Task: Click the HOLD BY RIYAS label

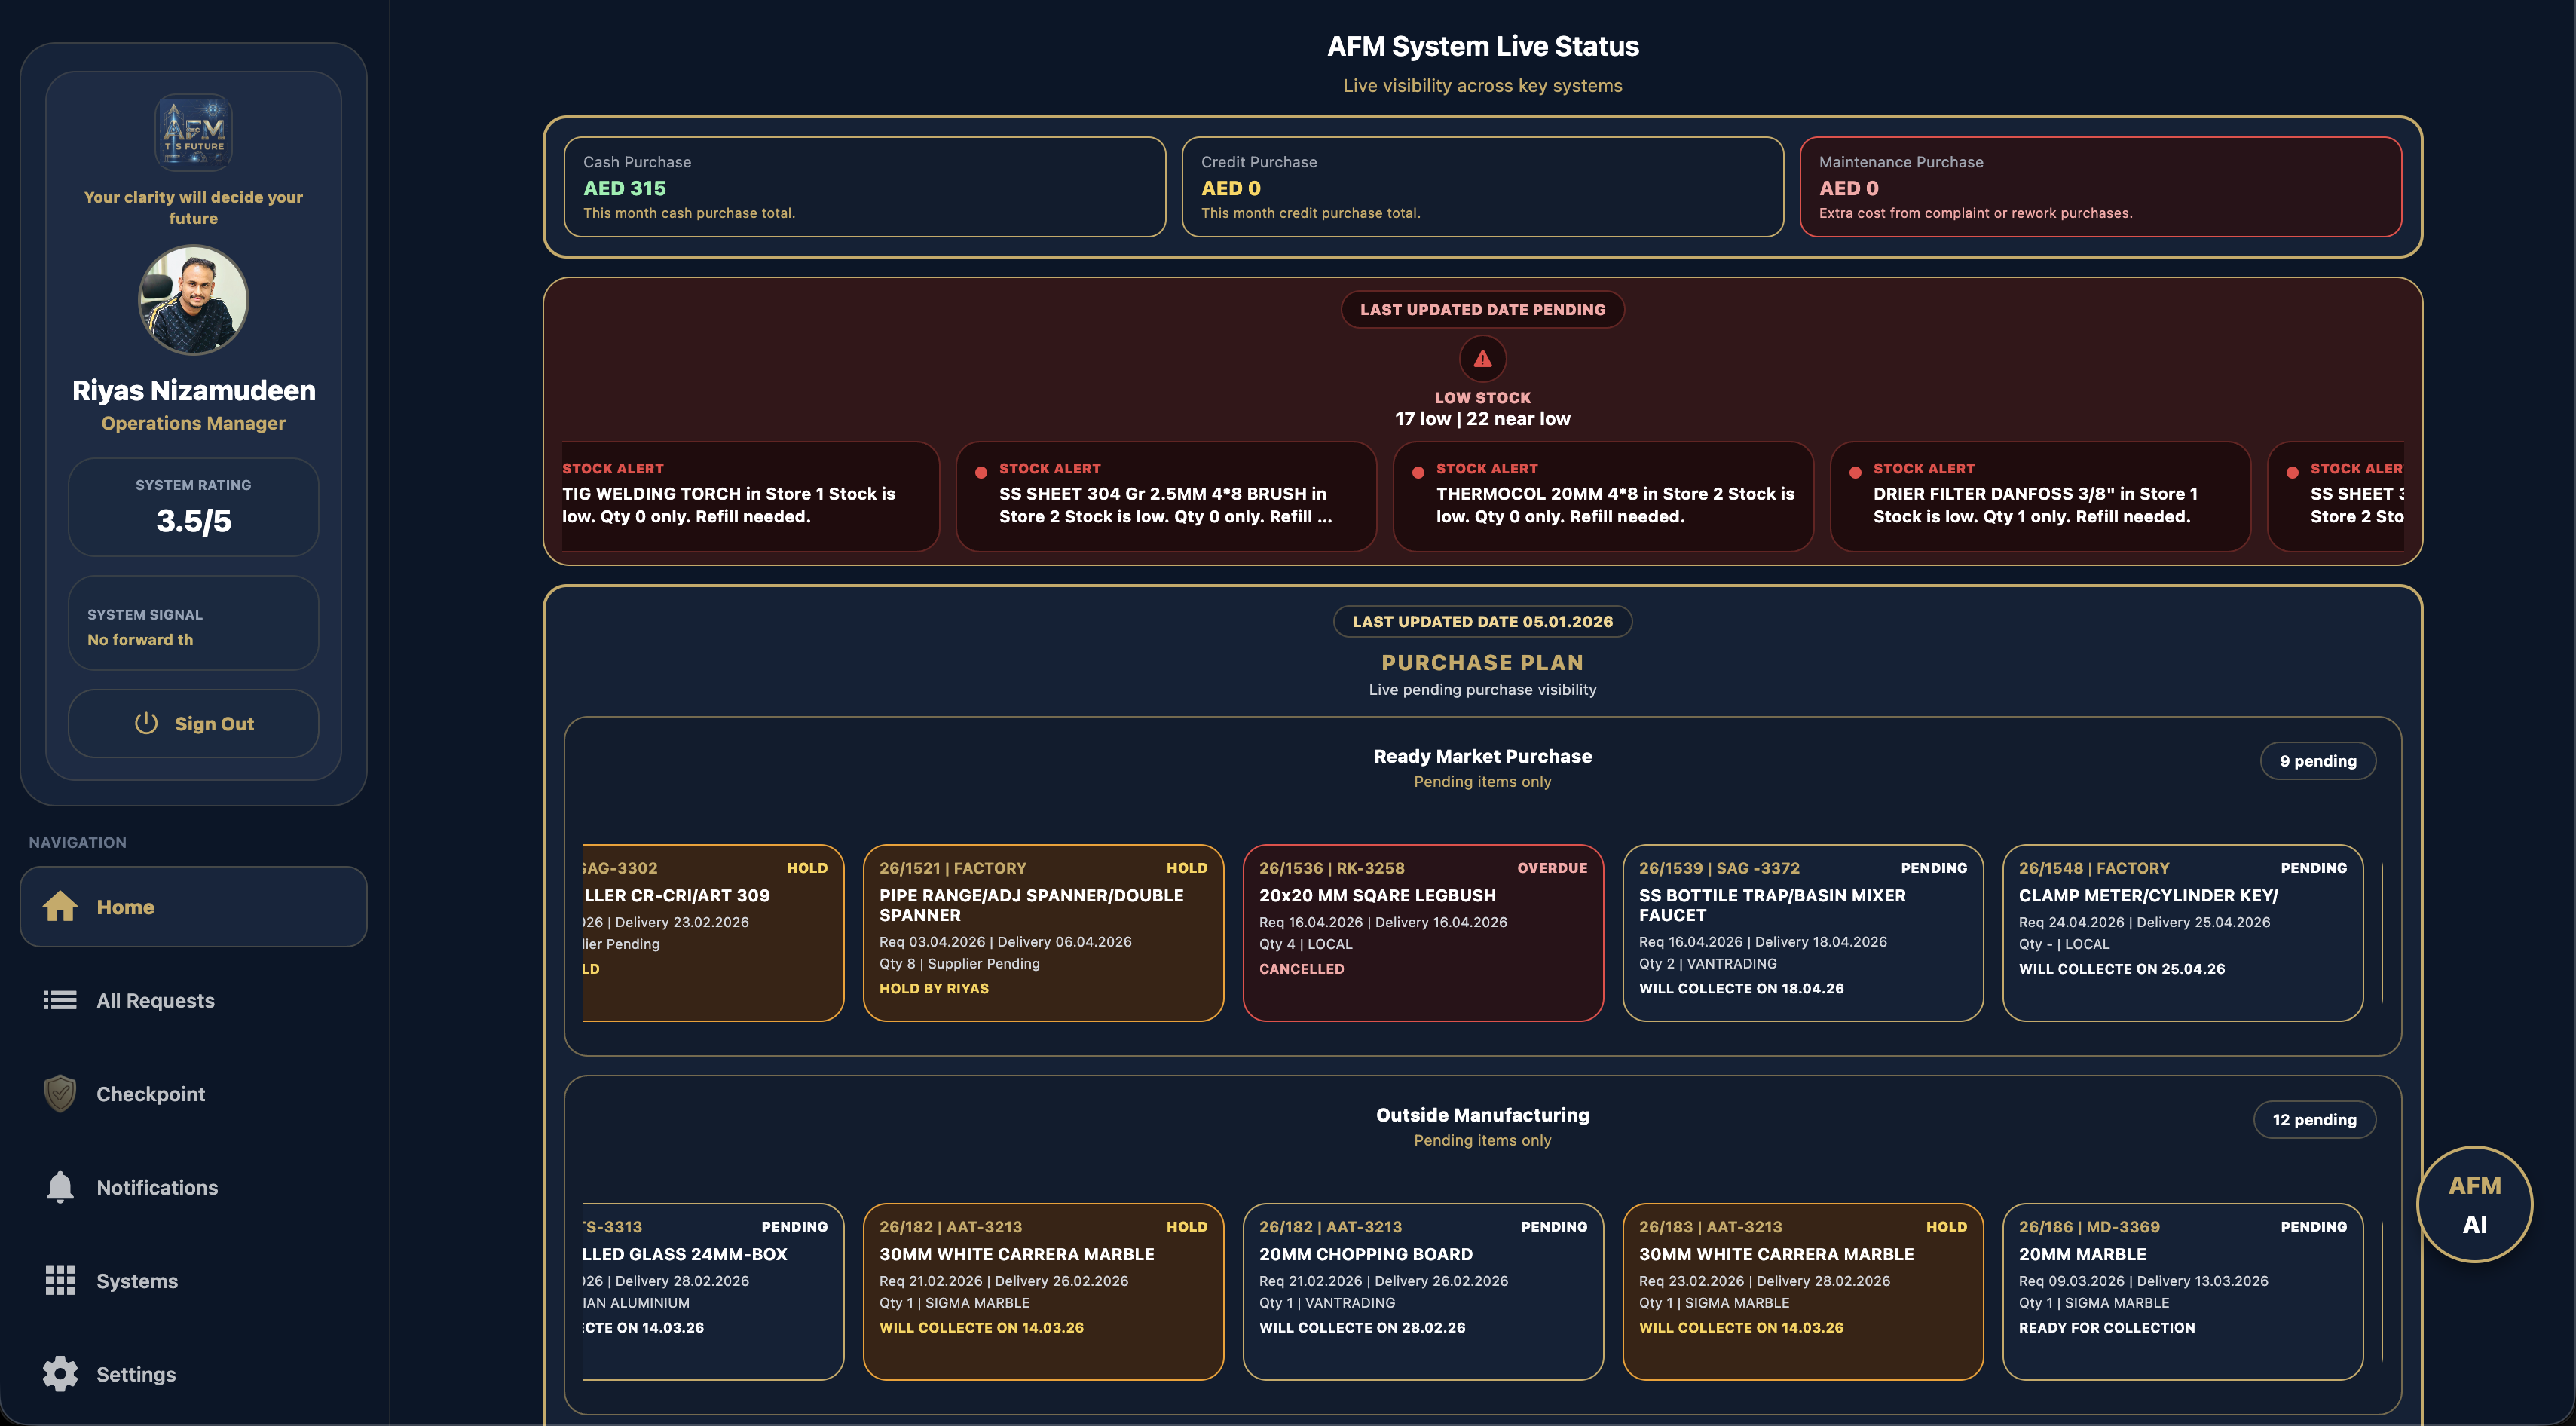Action: pos(933,988)
